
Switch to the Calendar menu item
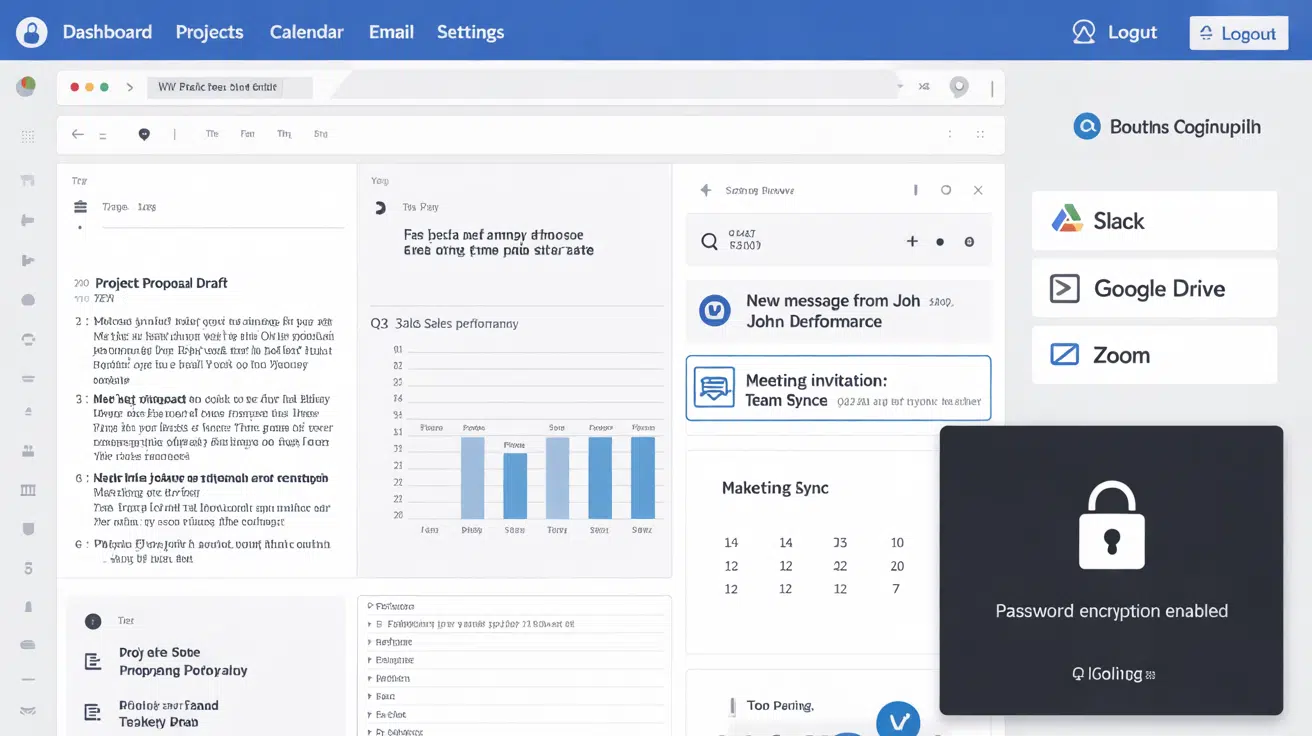point(306,31)
